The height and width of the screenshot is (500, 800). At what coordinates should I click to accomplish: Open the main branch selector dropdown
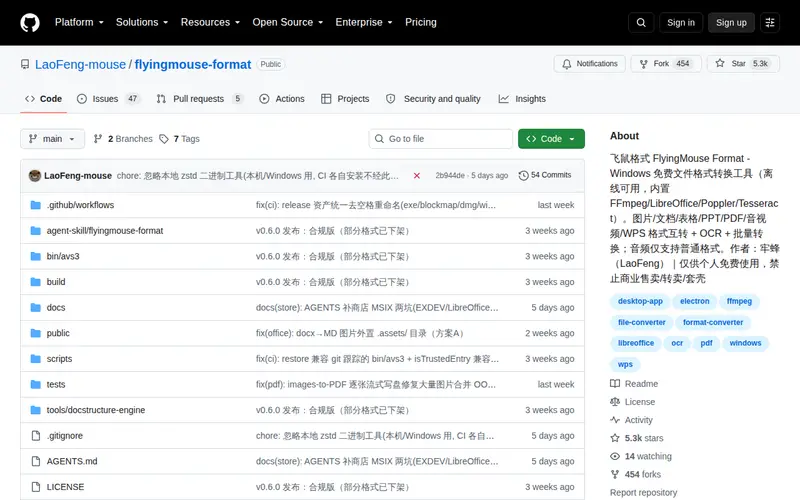point(53,139)
